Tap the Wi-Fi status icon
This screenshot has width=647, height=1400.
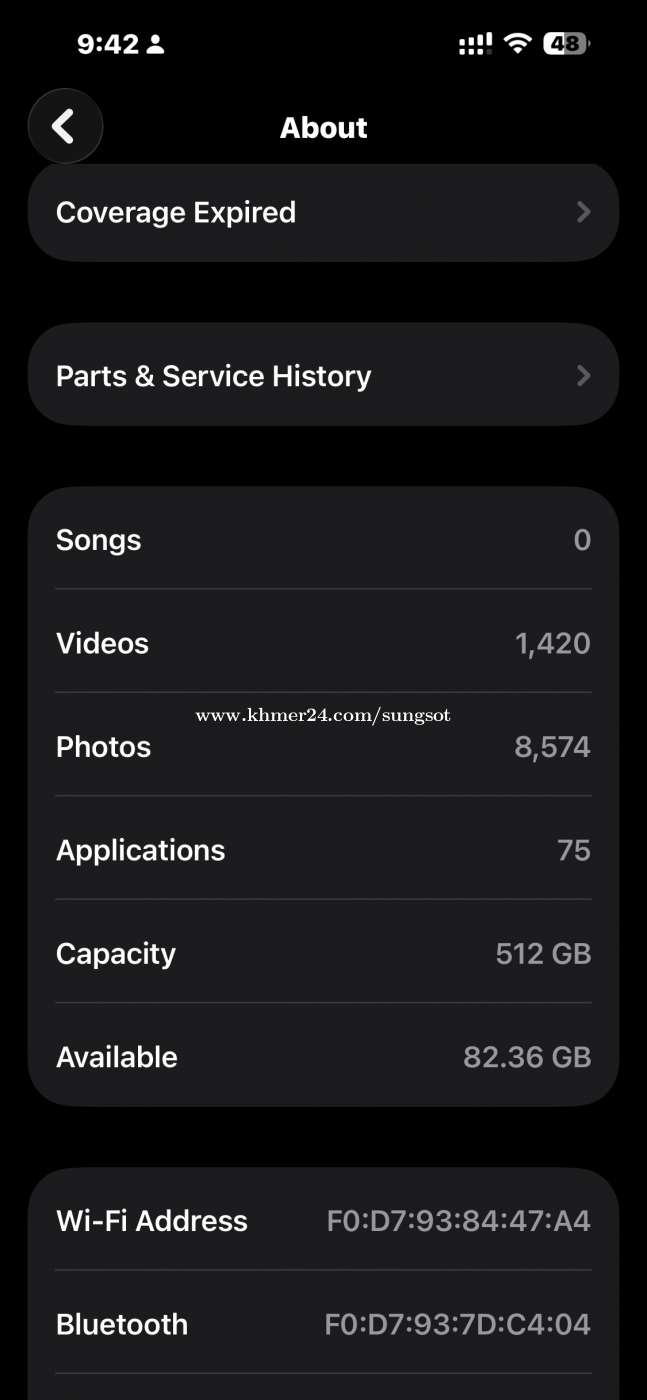[517, 43]
